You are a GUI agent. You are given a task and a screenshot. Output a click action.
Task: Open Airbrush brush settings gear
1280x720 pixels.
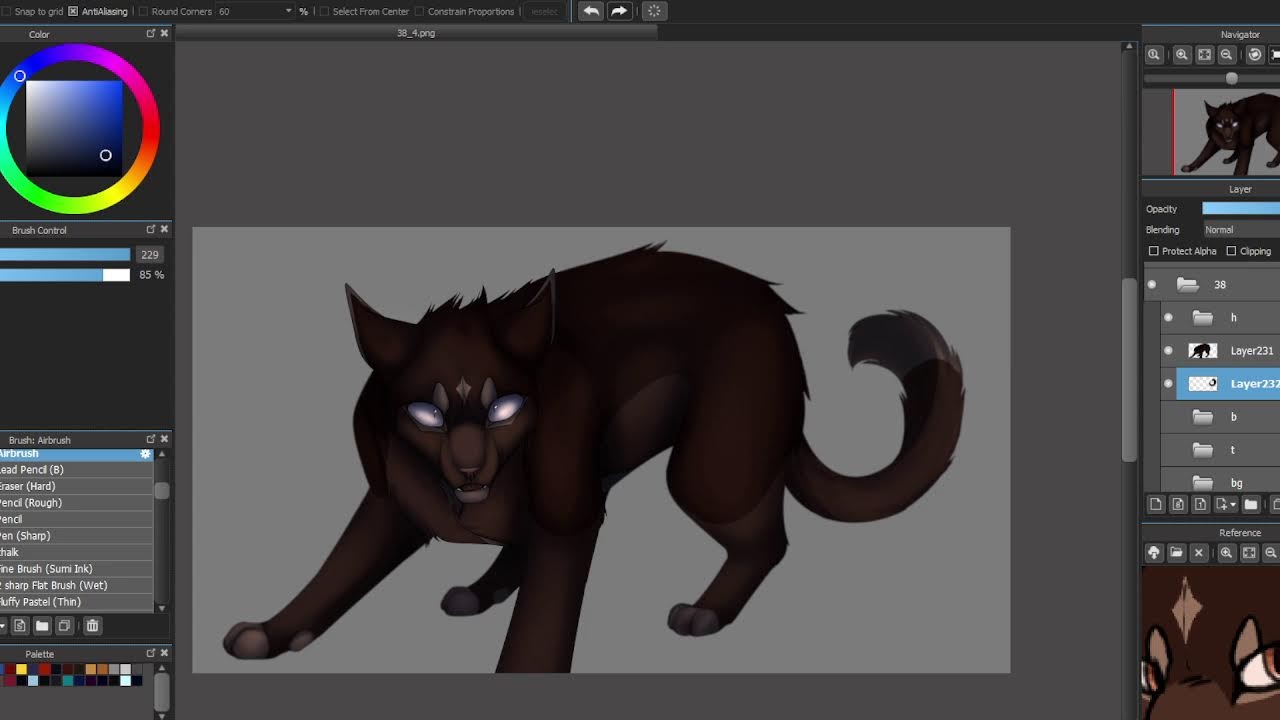[145, 454]
